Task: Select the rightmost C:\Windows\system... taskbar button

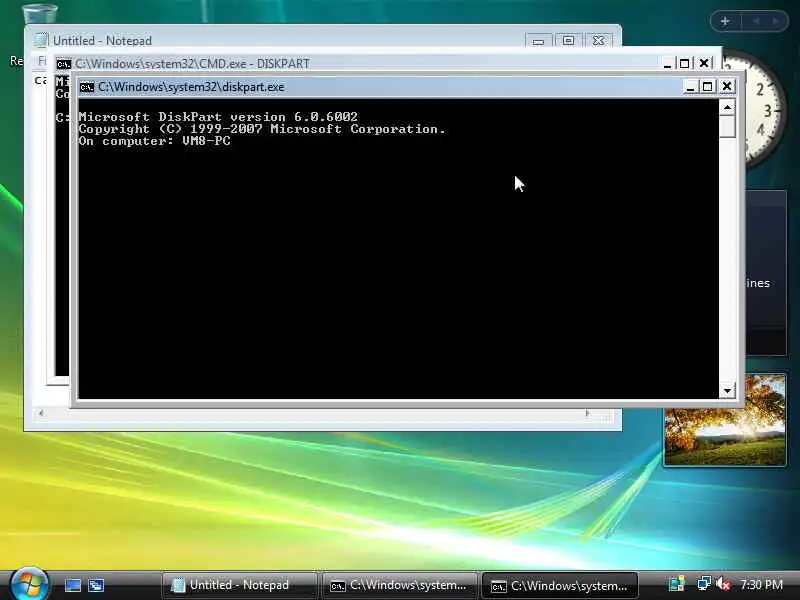Action: (560, 585)
